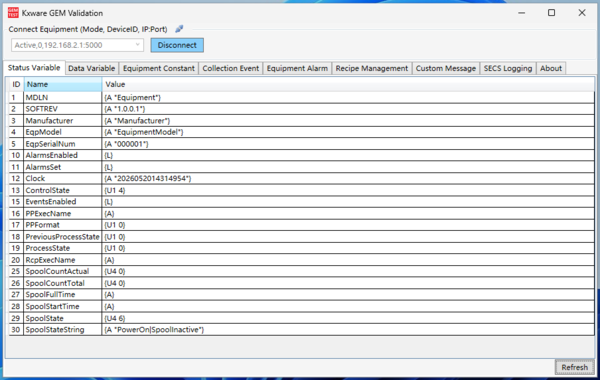
Task: Switch to the Custom Message tab
Action: point(445,68)
